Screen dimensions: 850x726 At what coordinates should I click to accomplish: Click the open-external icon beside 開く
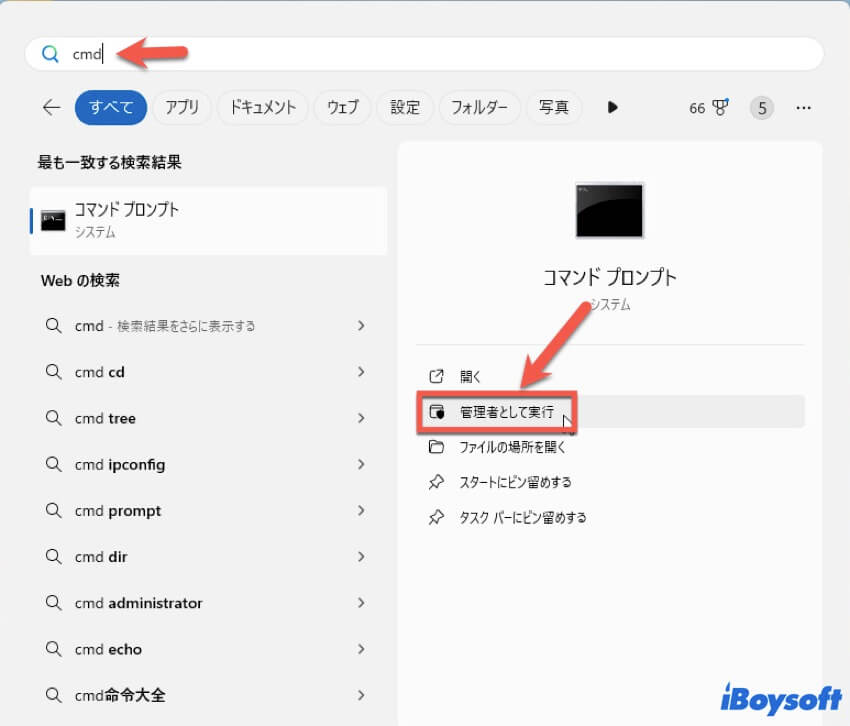(x=436, y=376)
